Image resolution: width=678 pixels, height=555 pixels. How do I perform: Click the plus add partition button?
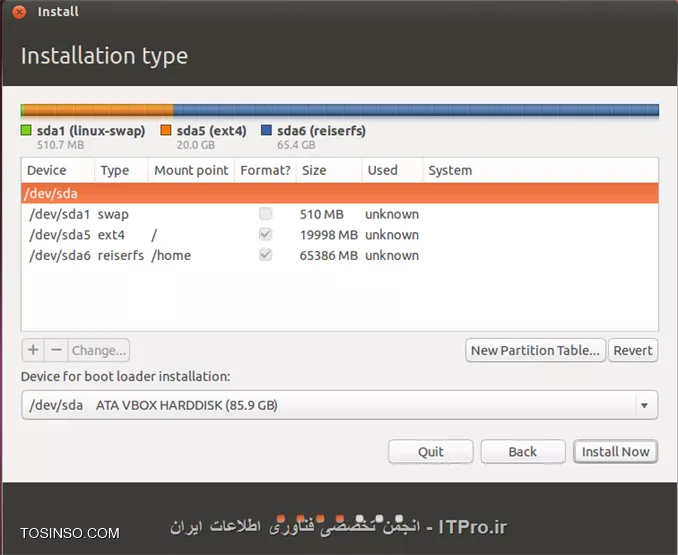pos(33,350)
